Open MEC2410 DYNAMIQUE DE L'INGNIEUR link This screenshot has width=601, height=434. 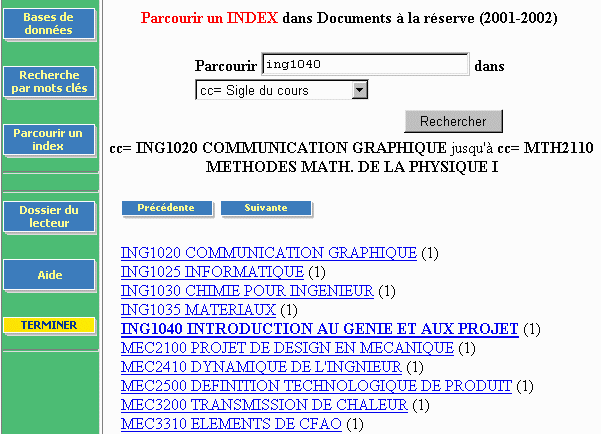point(261,367)
